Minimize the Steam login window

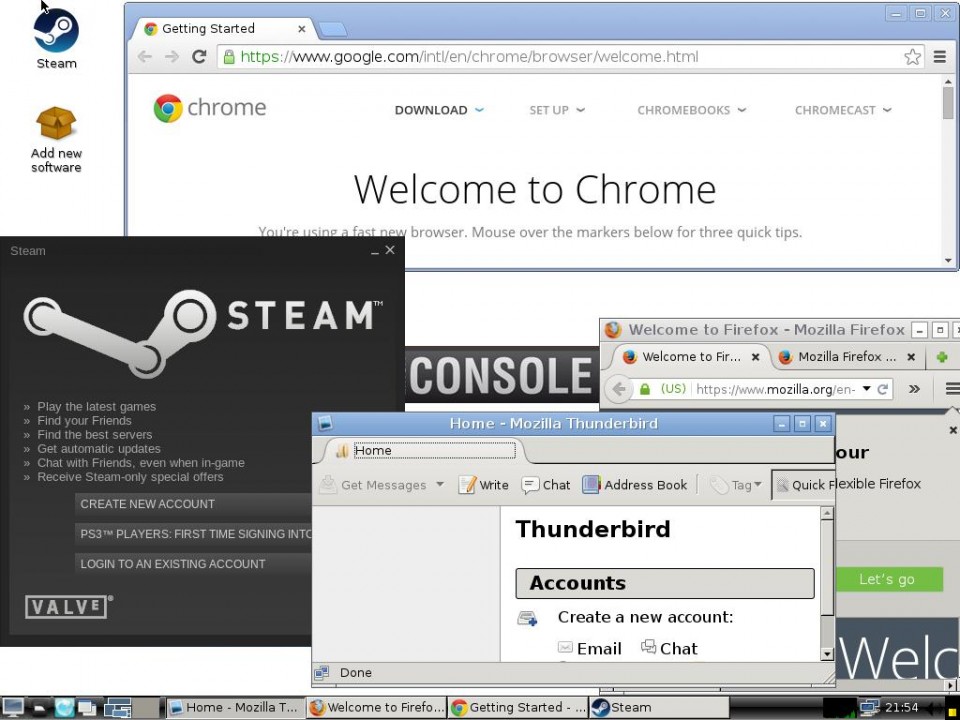(375, 251)
